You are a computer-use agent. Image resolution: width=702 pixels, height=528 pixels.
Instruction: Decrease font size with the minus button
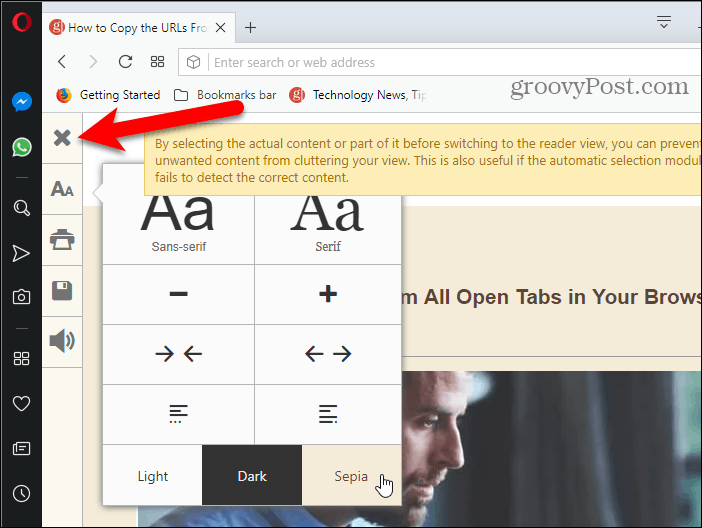(x=179, y=294)
